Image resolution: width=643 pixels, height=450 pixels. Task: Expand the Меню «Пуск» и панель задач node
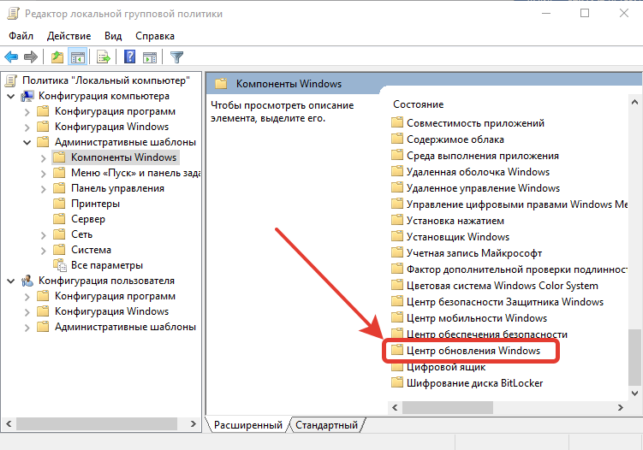tap(43, 174)
